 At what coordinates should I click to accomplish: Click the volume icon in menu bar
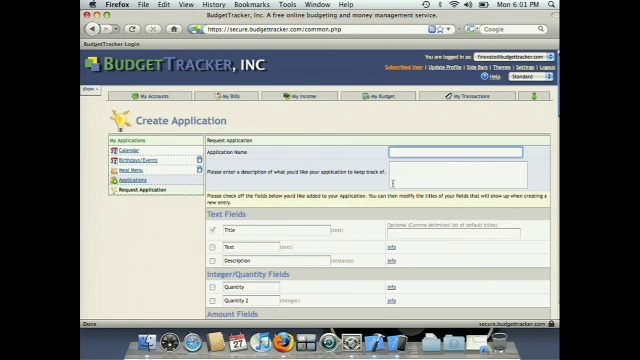point(468,4)
